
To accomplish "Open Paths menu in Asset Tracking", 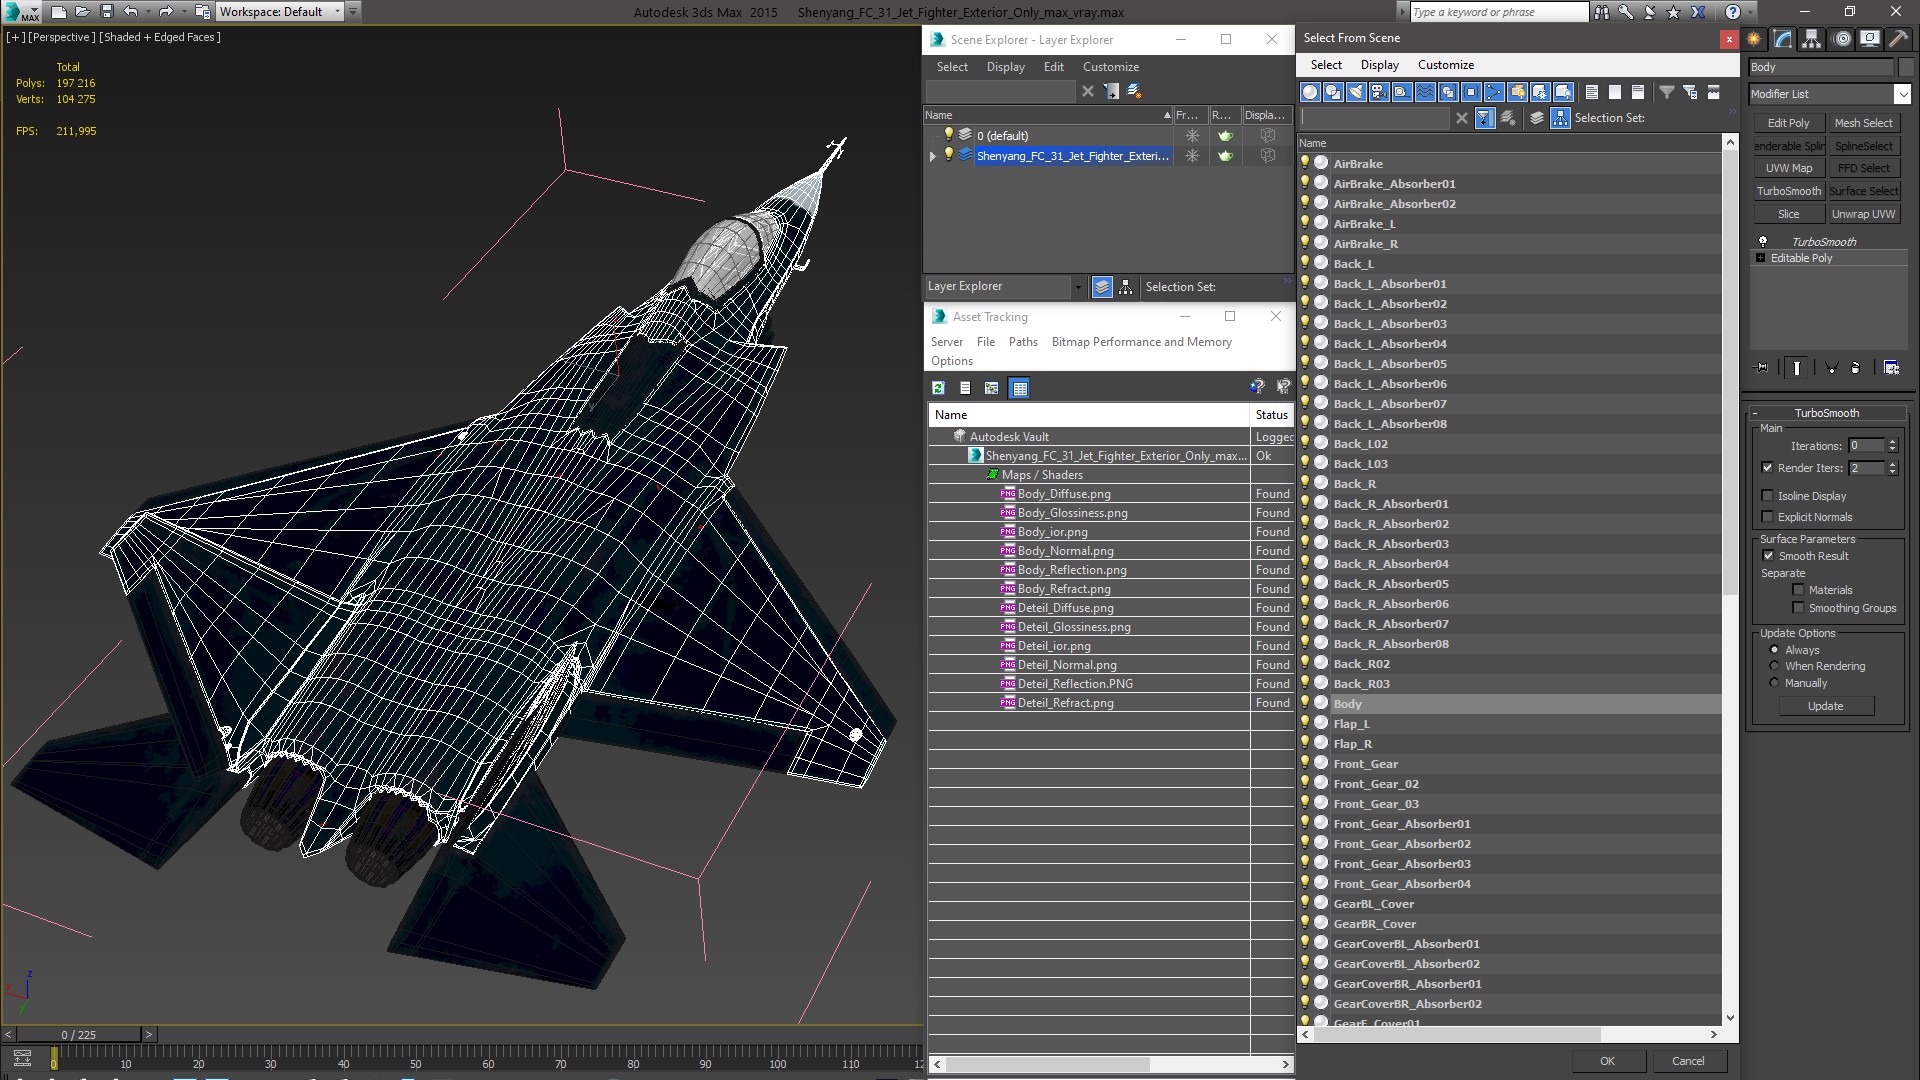I will (1023, 342).
